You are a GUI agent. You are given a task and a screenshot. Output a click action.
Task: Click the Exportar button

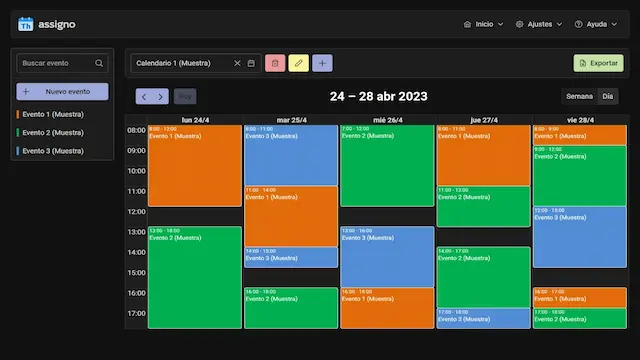tap(598, 63)
